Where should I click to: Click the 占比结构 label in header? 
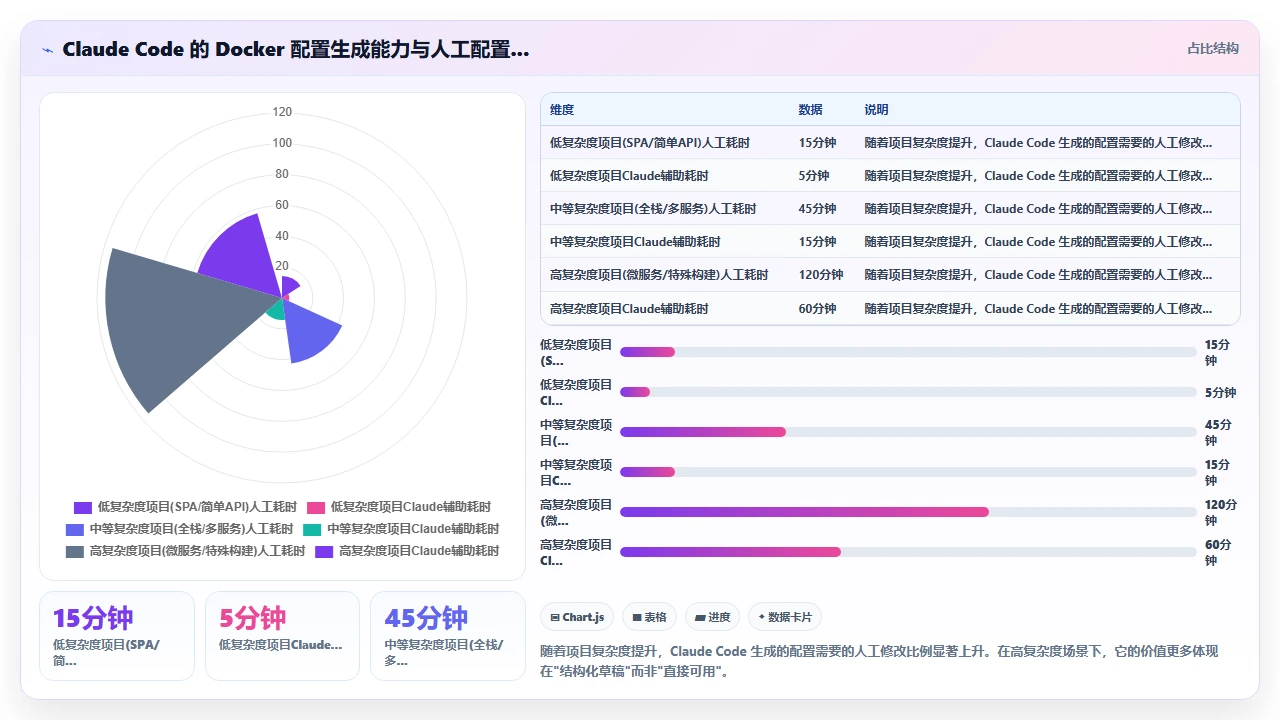(1213, 48)
